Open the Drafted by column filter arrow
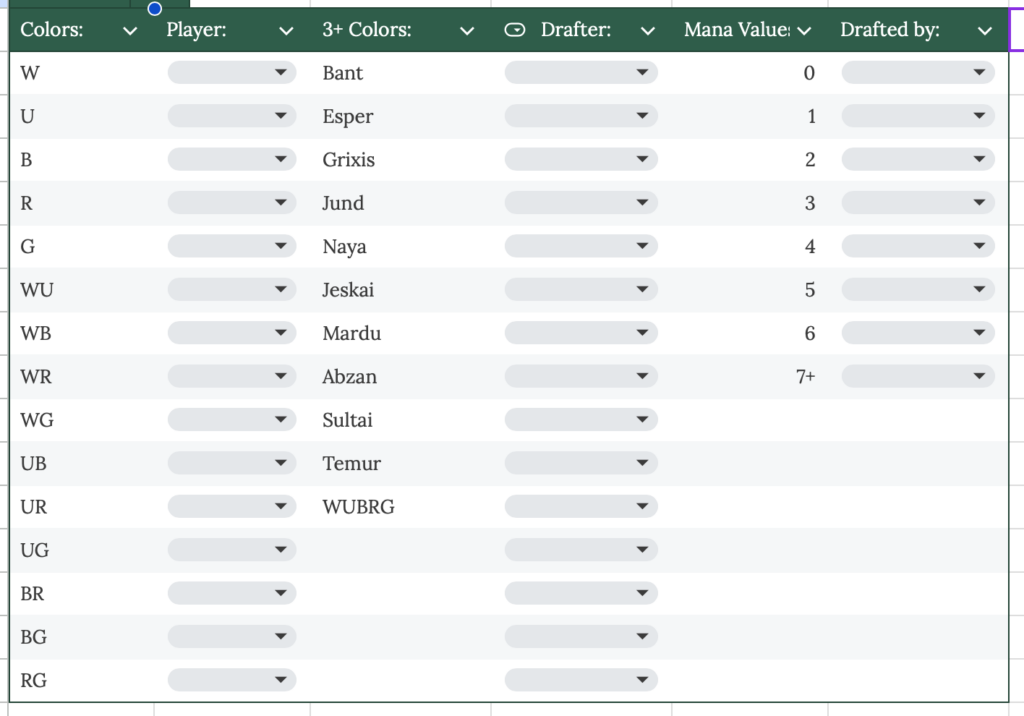This screenshot has height=716, width=1024. [984, 31]
